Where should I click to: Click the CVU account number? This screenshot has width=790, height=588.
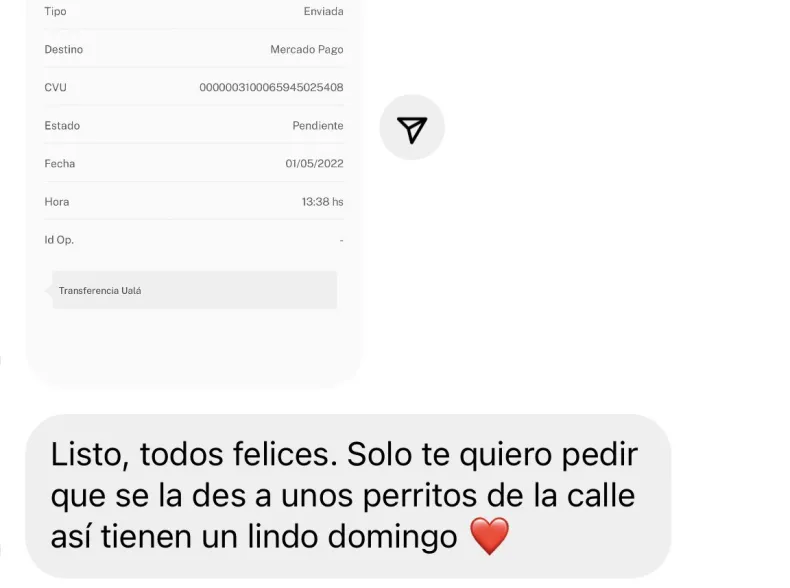pyautogui.click(x=271, y=88)
